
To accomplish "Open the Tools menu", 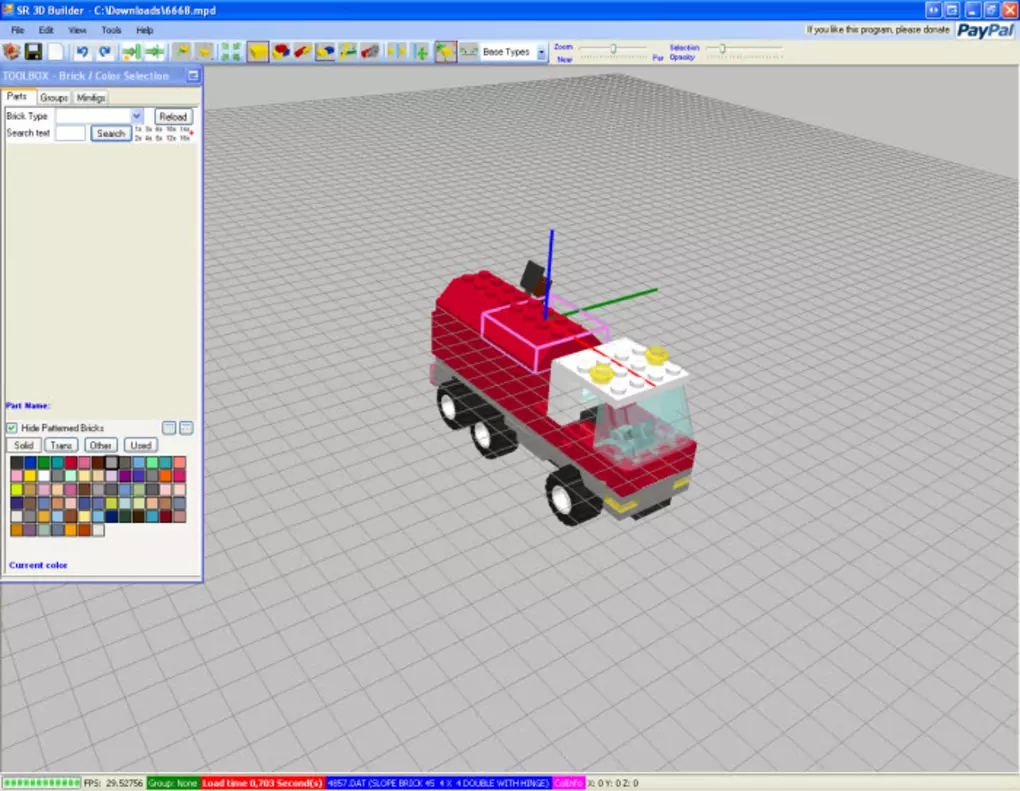I will point(111,30).
